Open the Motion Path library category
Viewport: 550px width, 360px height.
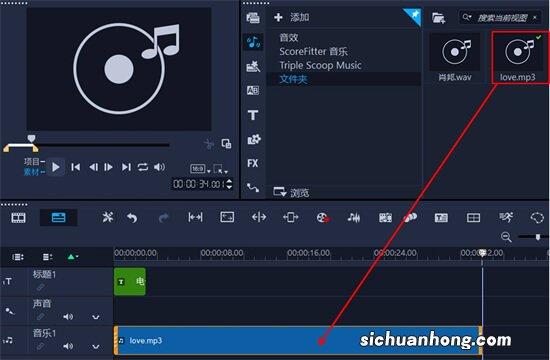pyautogui.click(x=253, y=188)
